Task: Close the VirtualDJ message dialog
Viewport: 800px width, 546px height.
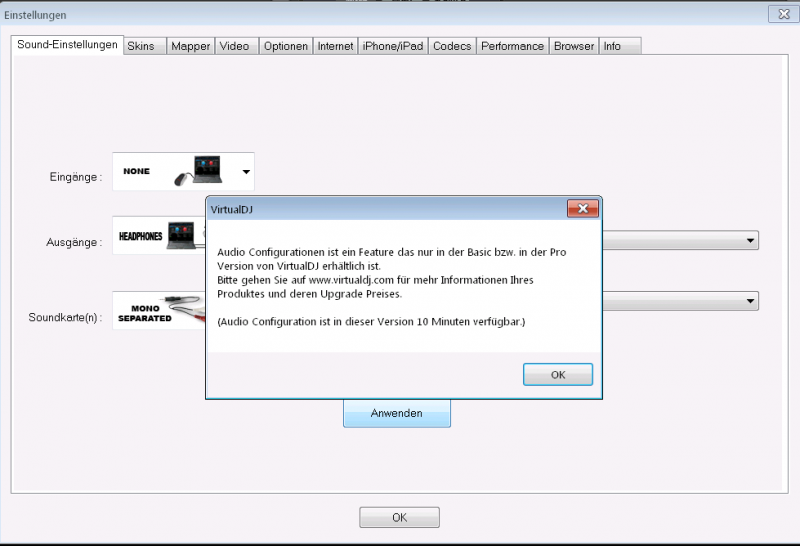Action: point(583,208)
